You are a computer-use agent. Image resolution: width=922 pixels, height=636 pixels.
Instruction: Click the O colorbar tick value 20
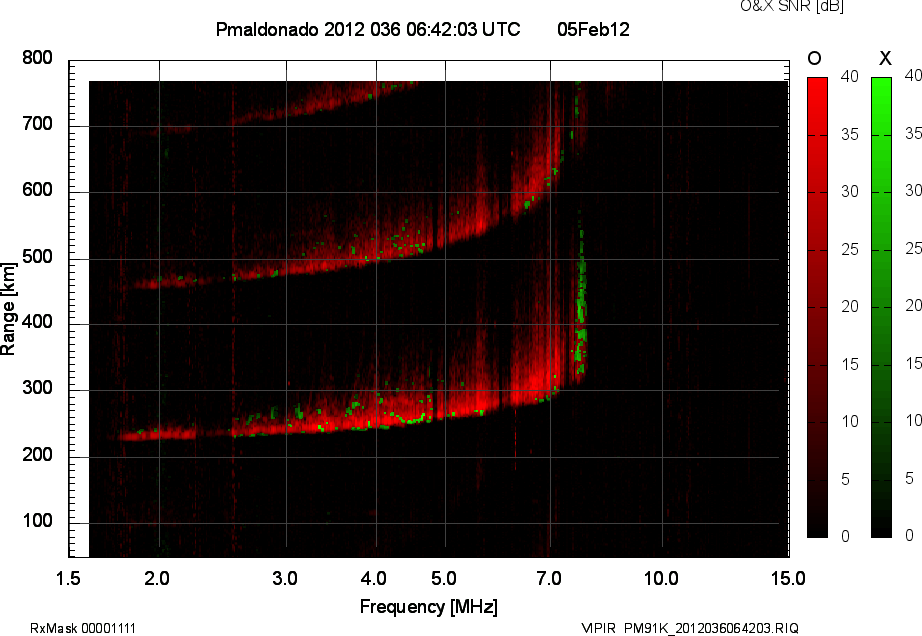click(x=850, y=306)
